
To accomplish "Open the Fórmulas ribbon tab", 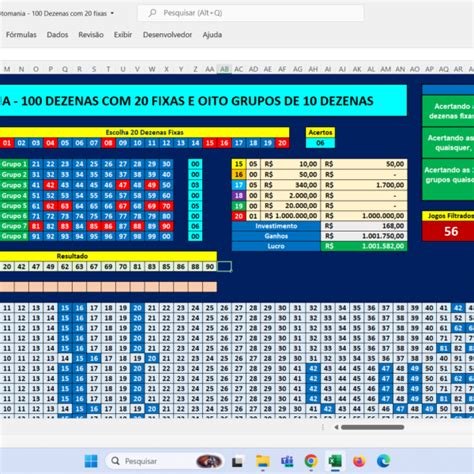I will pyautogui.click(x=21, y=35).
